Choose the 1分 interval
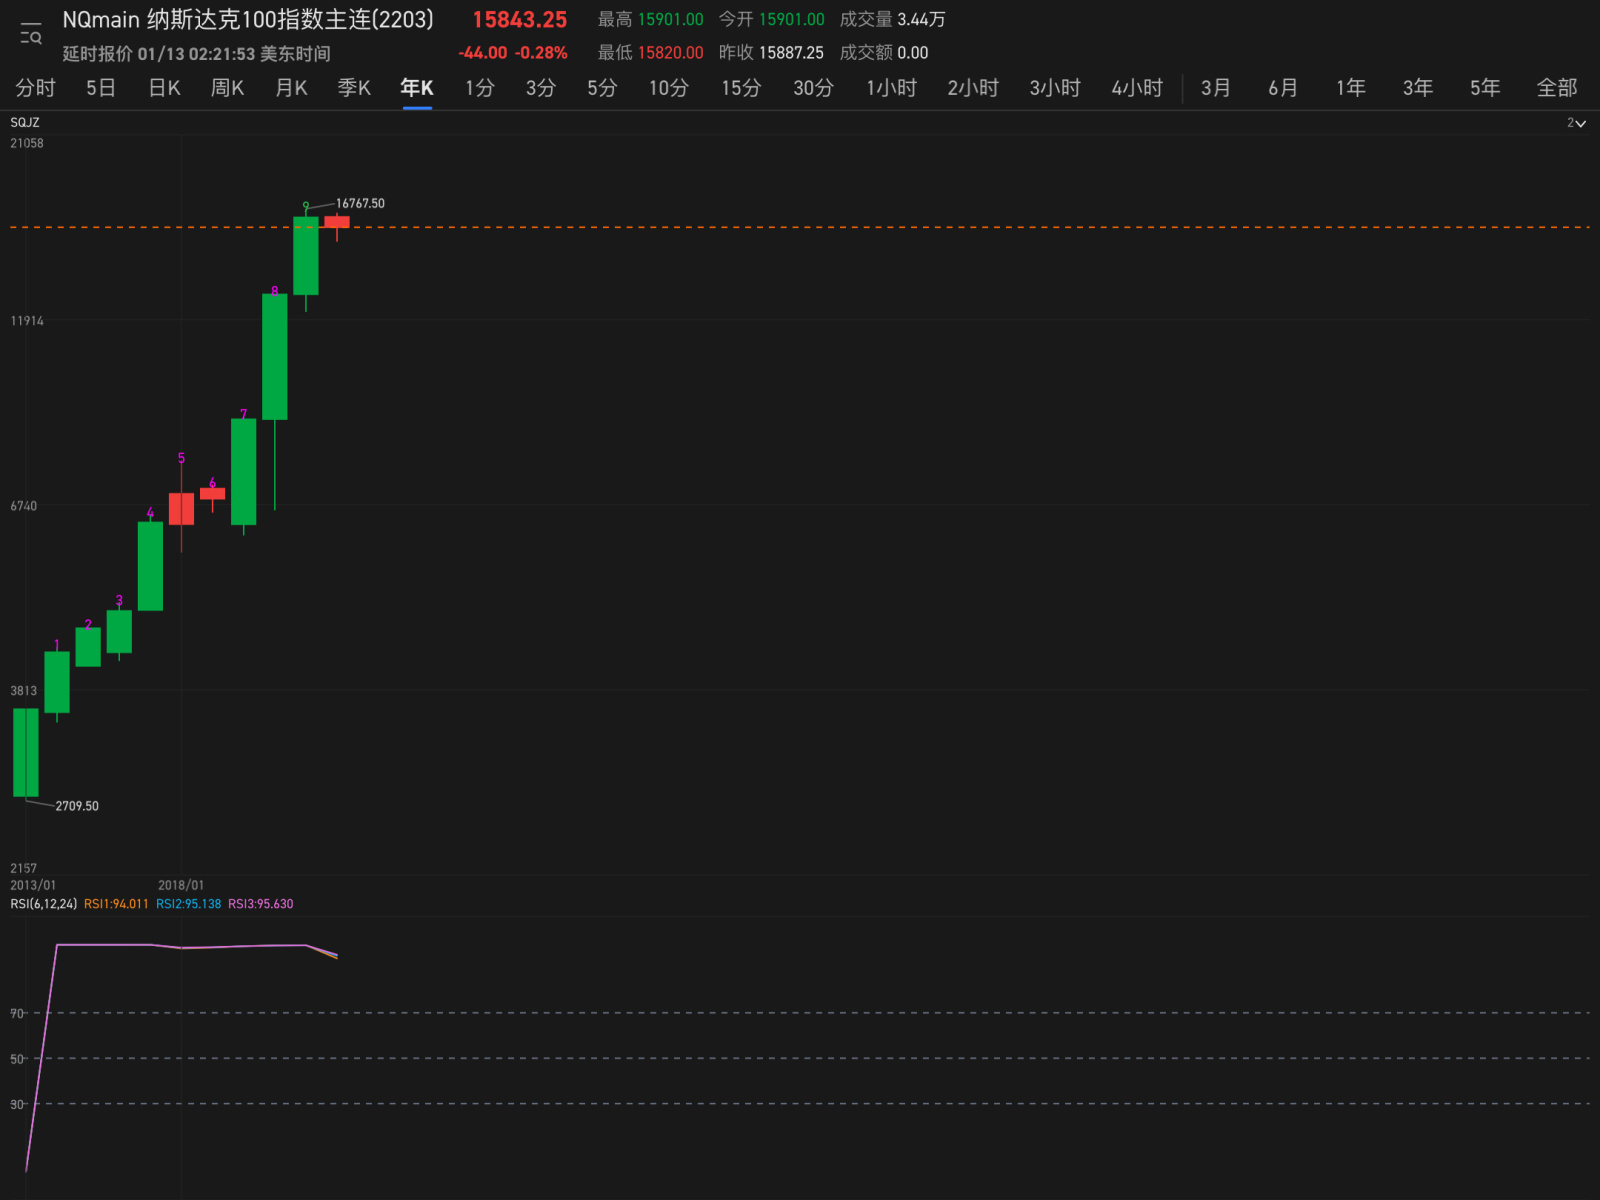The height and width of the screenshot is (1200, 1600). pos(480,88)
